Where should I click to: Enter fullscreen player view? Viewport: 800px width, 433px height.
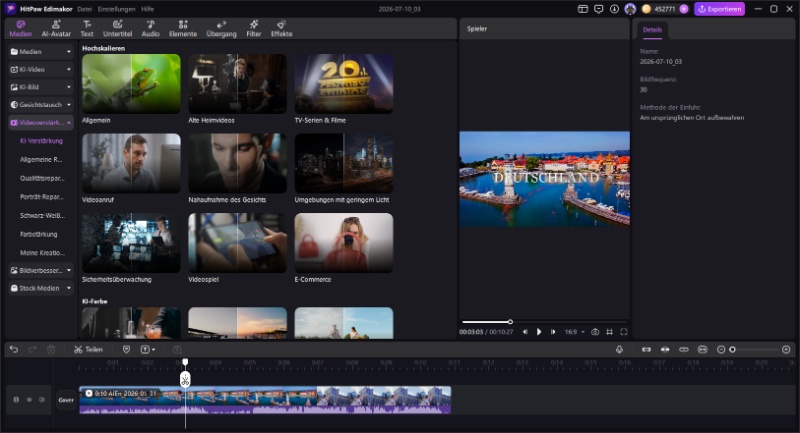click(623, 332)
